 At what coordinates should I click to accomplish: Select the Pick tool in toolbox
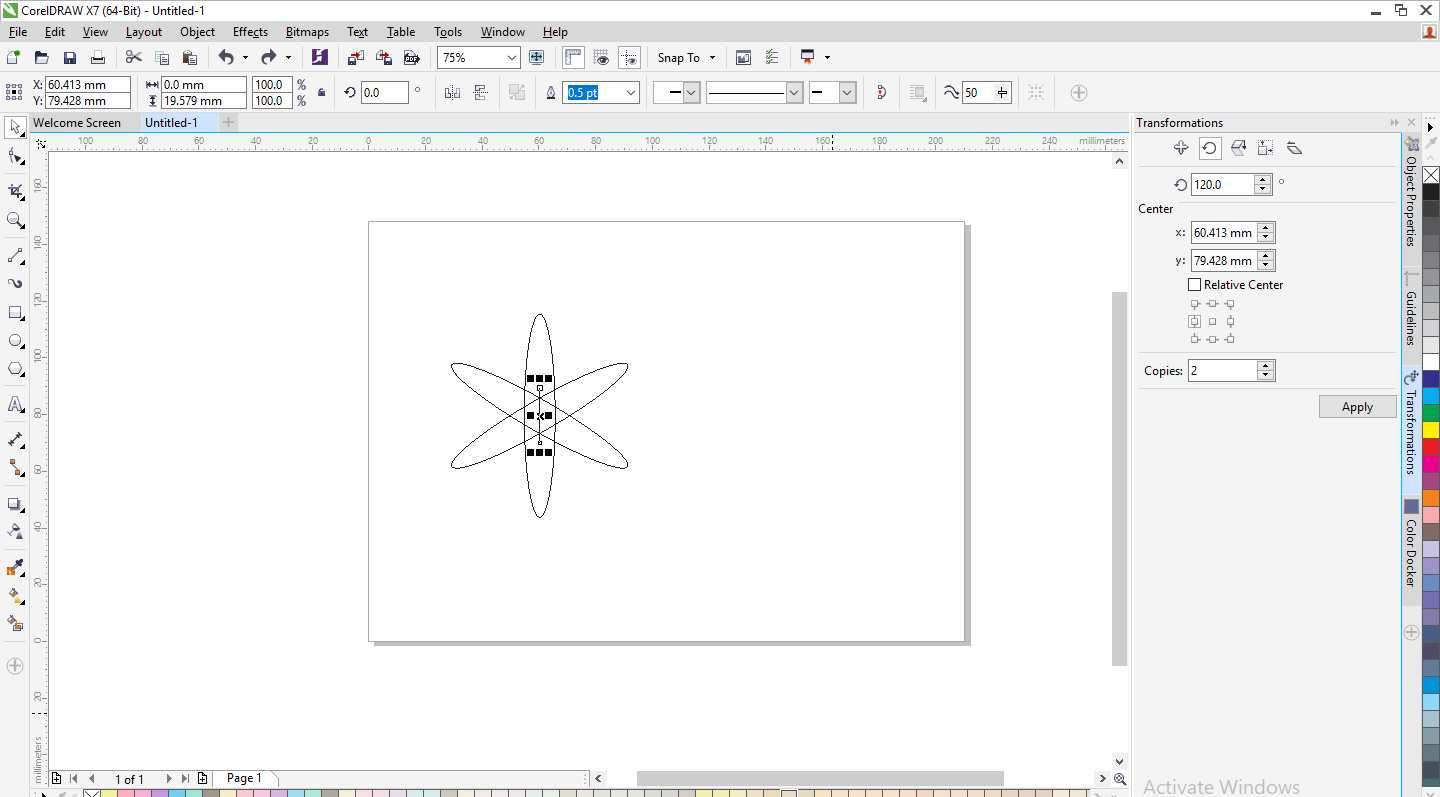[15, 127]
